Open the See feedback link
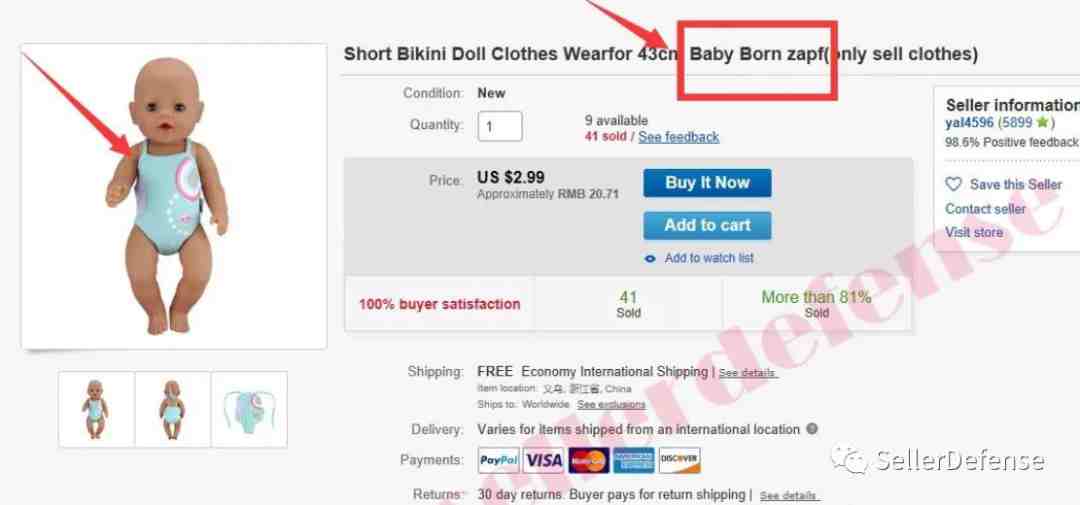This screenshot has height=505, width=1080. (678, 137)
